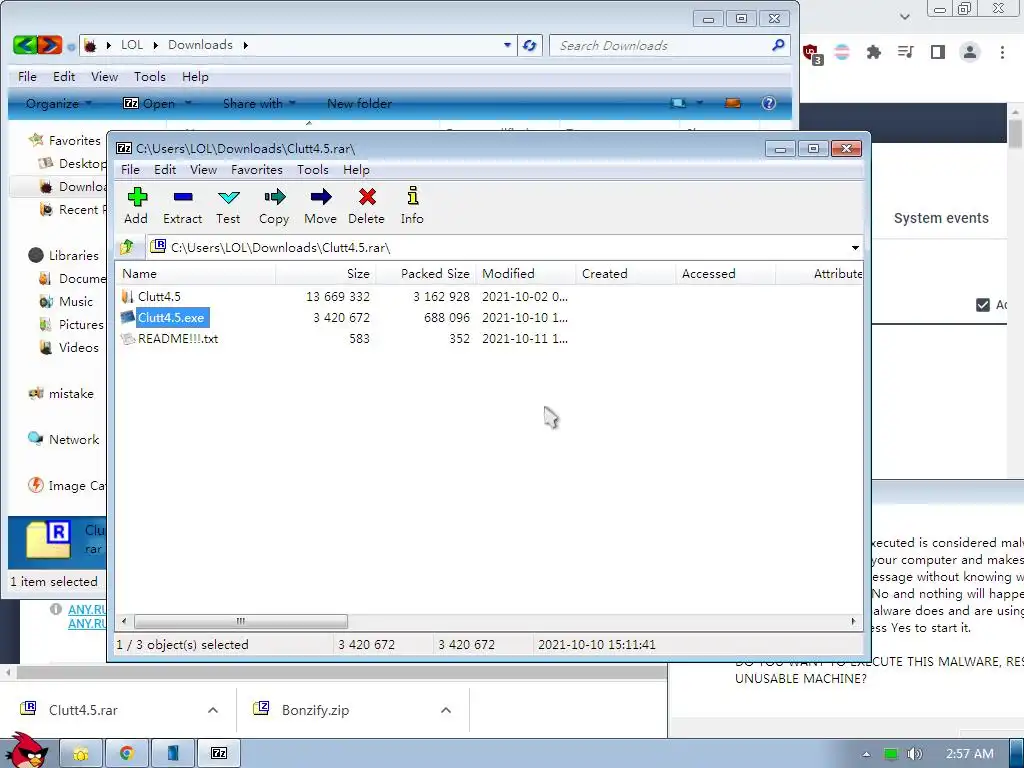Click the 7-Zip taskbar button
This screenshot has height=768, width=1024.
(219, 754)
